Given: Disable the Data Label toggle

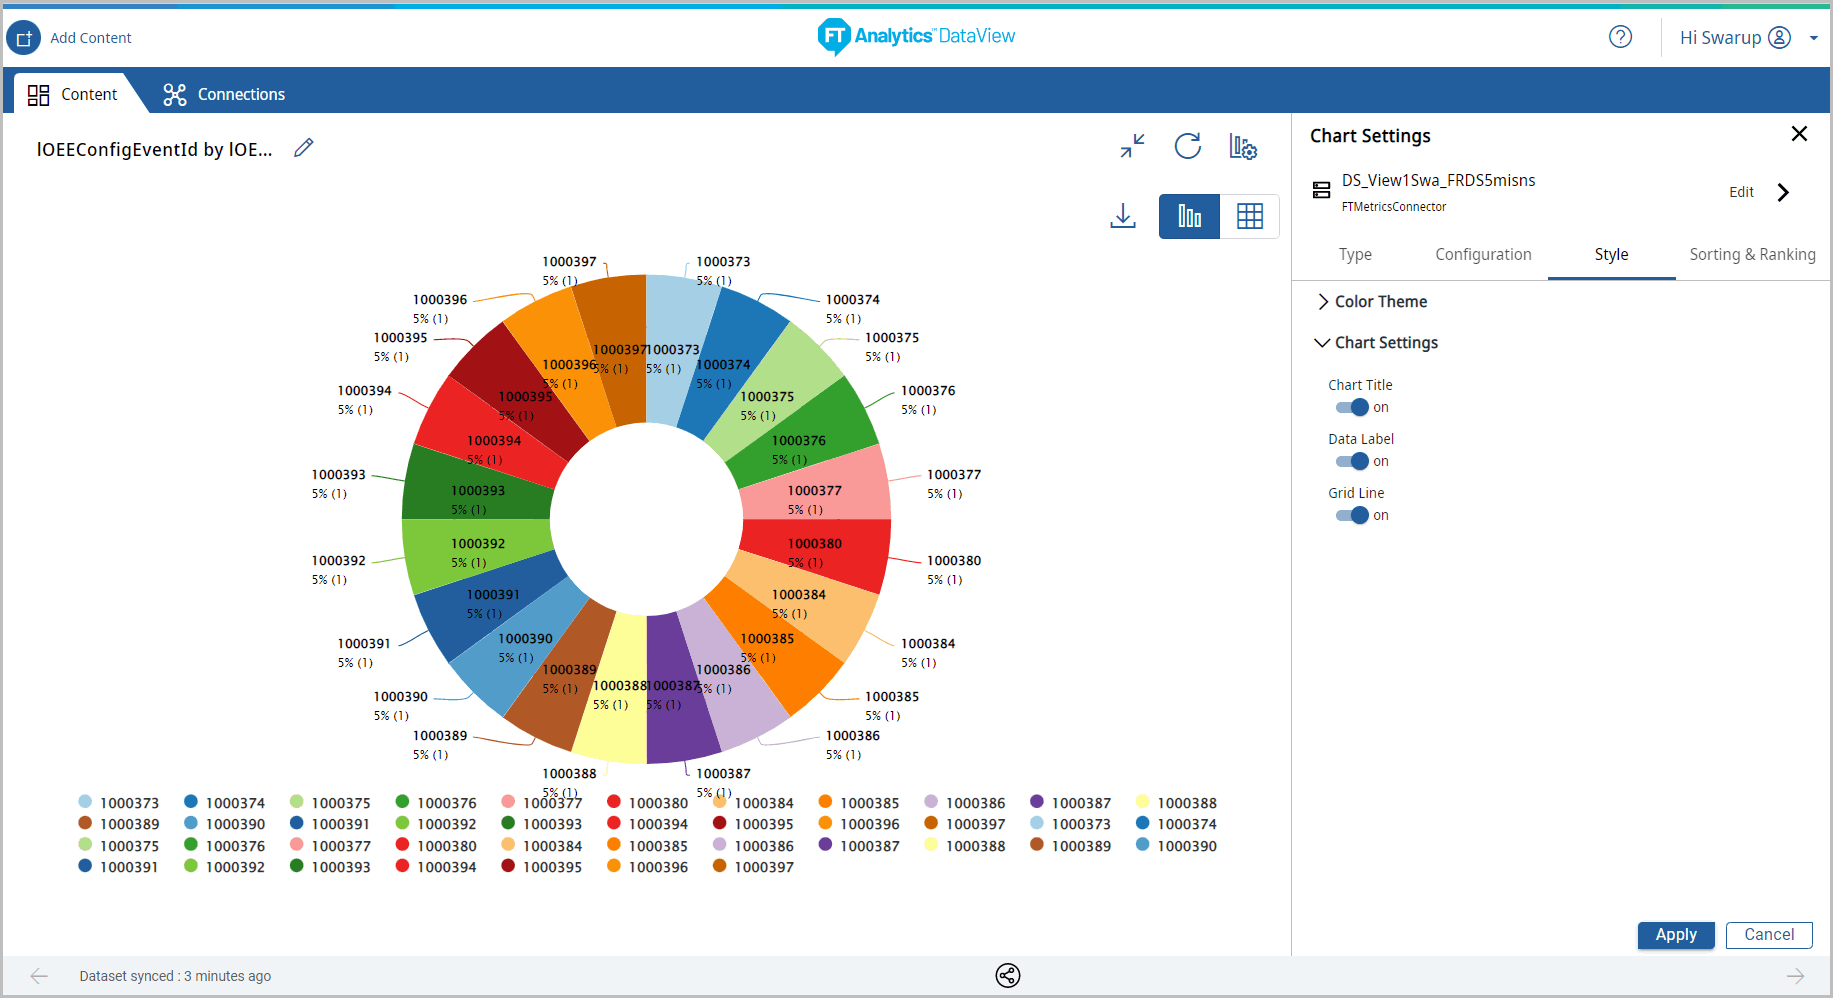Looking at the screenshot, I should coord(1352,461).
